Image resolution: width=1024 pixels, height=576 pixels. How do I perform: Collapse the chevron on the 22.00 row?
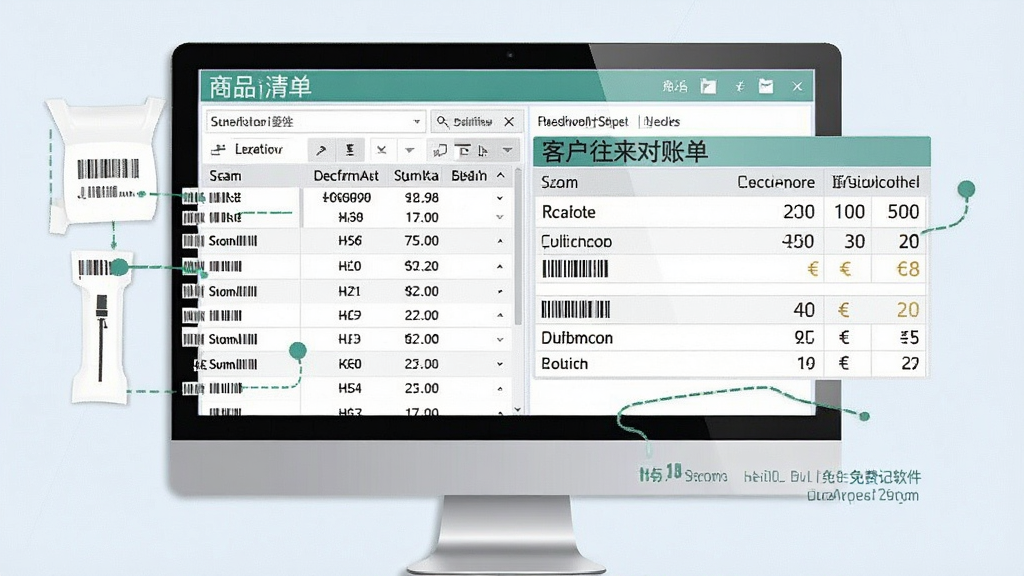(500, 315)
